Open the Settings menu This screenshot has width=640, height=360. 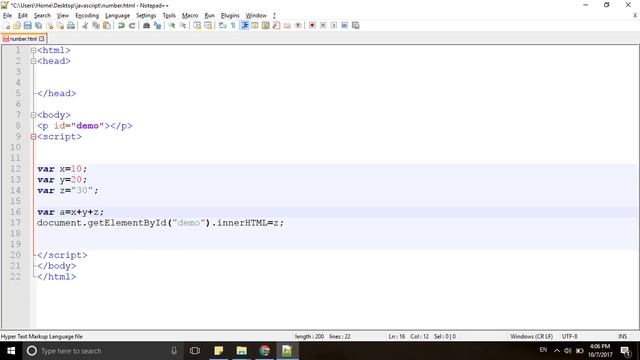pyautogui.click(x=146, y=16)
